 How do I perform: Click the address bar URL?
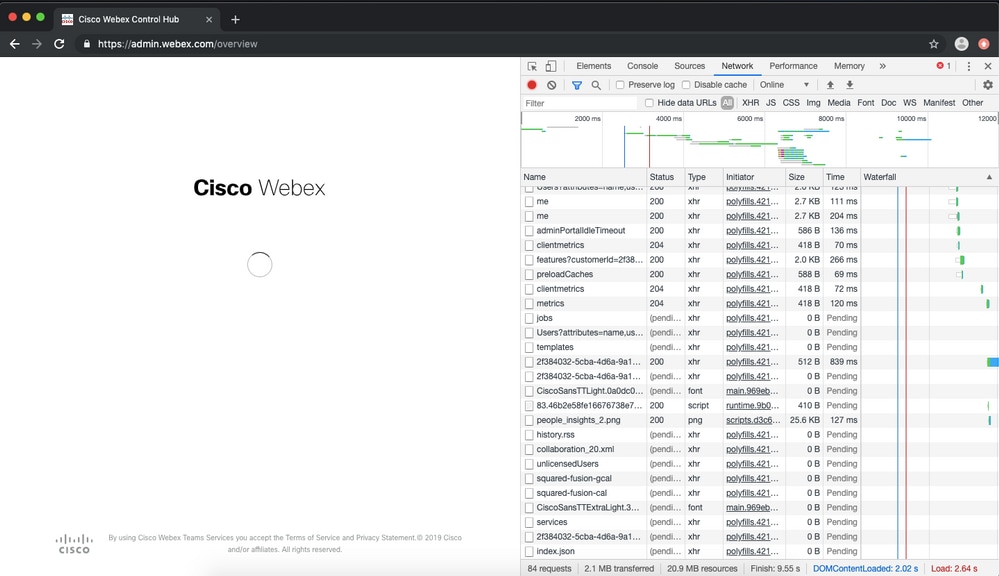(178, 44)
